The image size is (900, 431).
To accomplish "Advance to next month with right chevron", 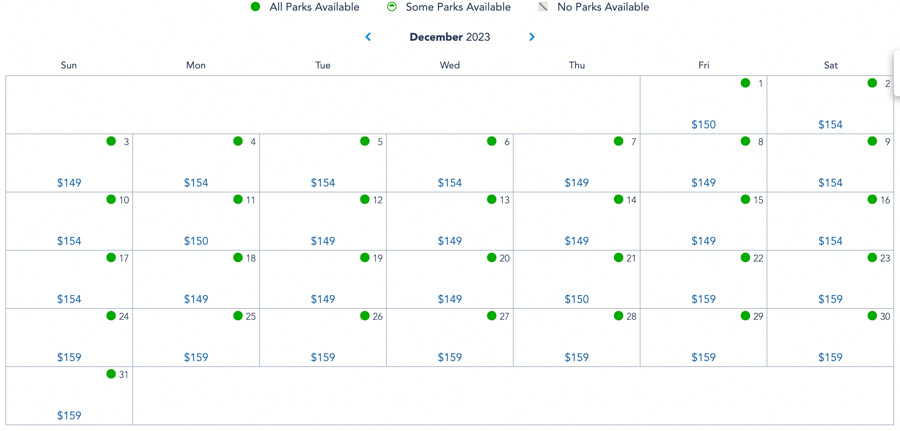I will (x=532, y=37).
